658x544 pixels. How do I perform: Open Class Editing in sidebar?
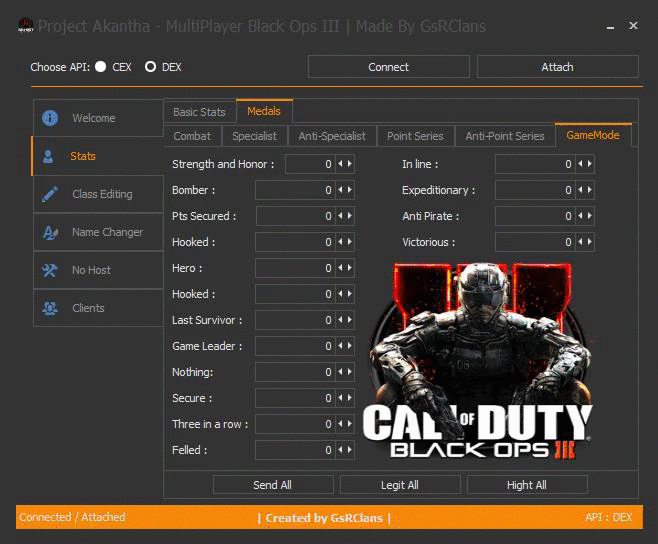pos(98,194)
